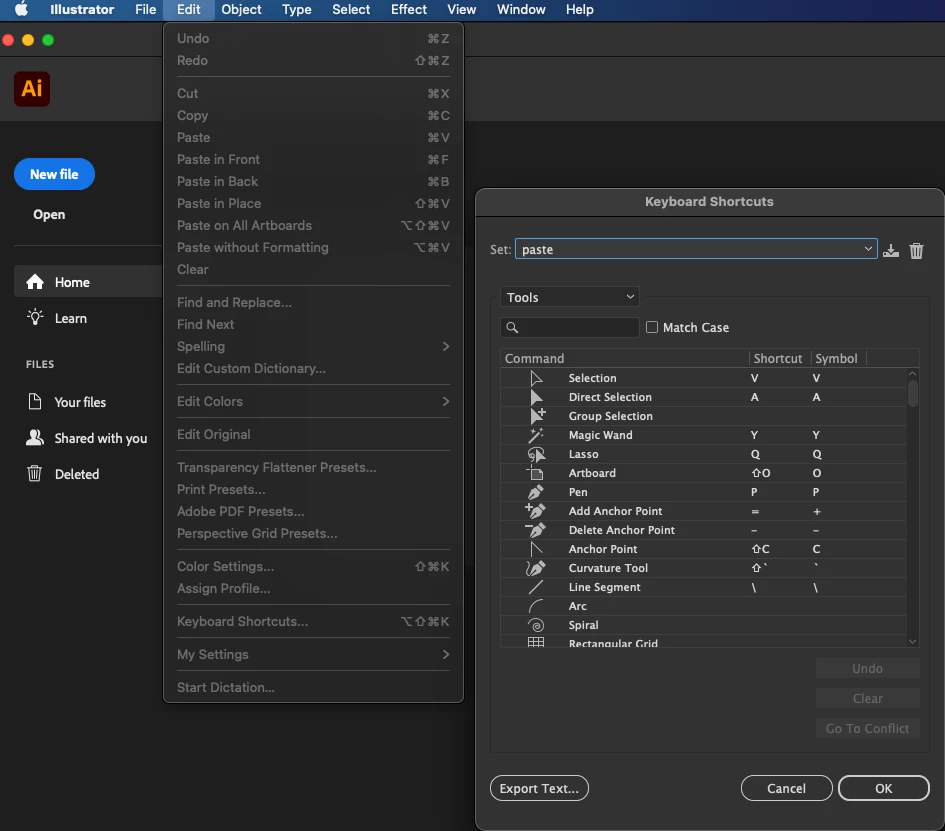Image resolution: width=945 pixels, height=831 pixels.
Task: Click the command list scrollbar thumb
Action: [x=912, y=392]
